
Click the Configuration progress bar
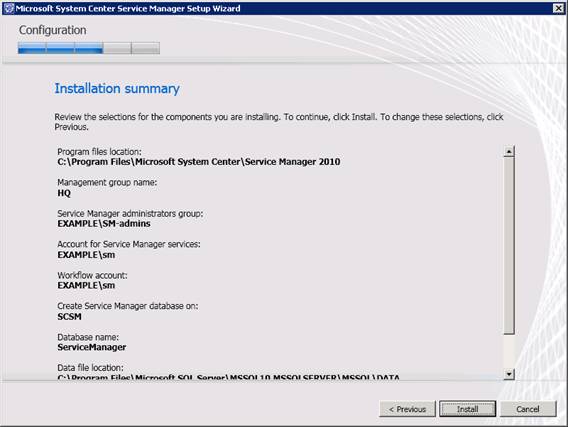click(x=89, y=48)
